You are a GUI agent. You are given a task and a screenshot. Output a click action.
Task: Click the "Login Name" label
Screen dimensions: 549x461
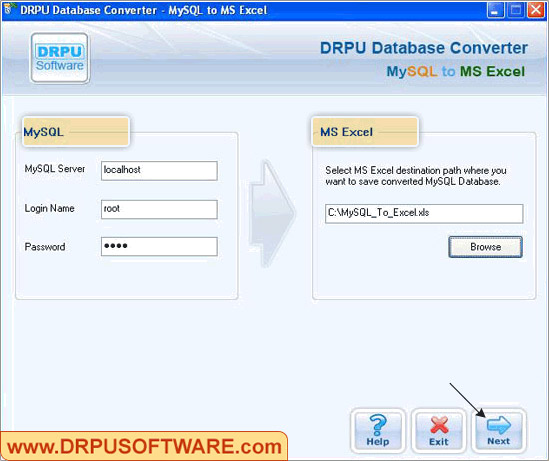[49, 208]
